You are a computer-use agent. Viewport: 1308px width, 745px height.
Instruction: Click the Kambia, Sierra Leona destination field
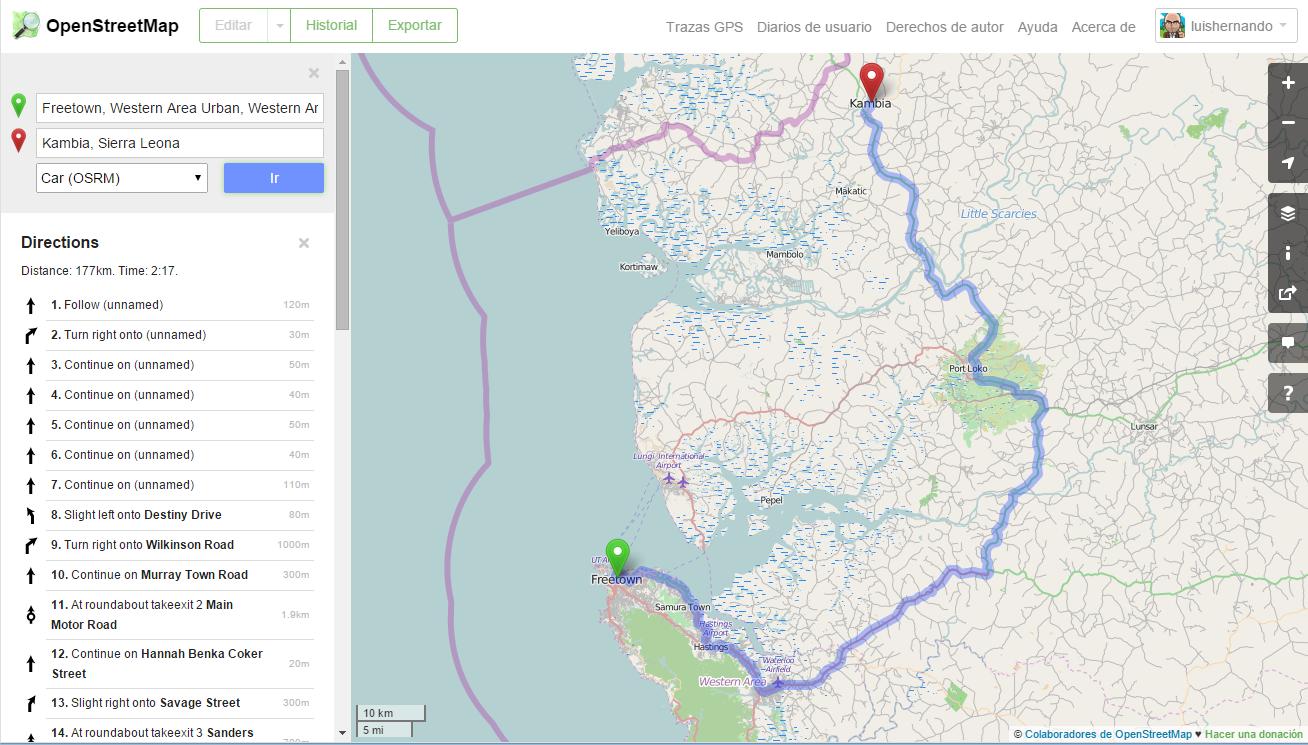180,143
